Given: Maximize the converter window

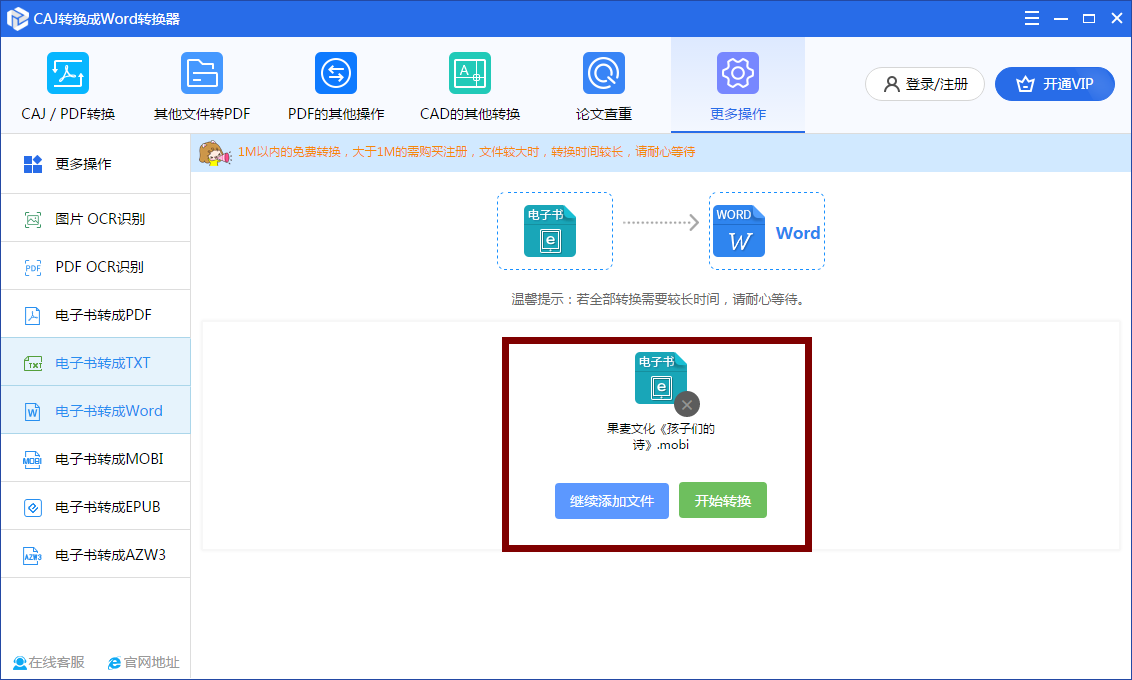Looking at the screenshot, I should tap(1089, 19).
